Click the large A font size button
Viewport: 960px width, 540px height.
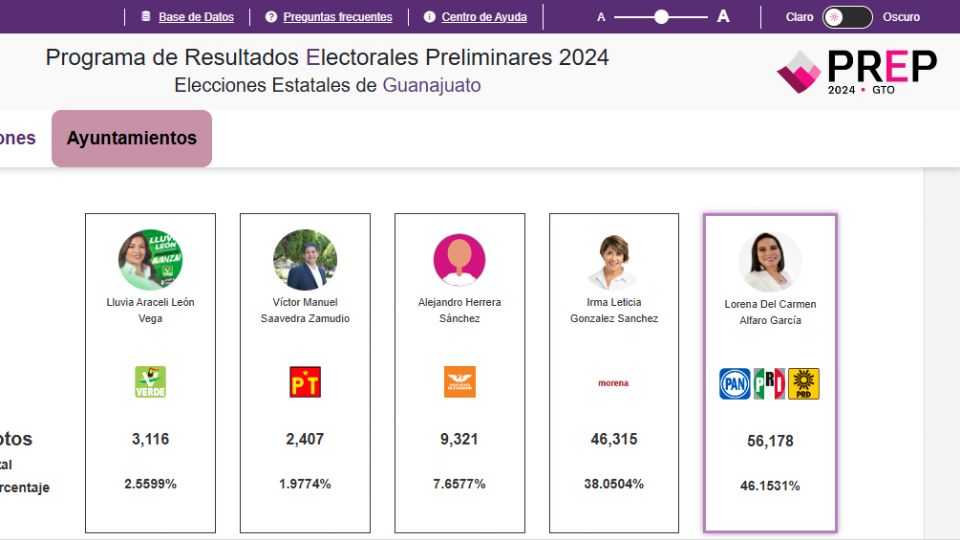click(x=723, y=17)
